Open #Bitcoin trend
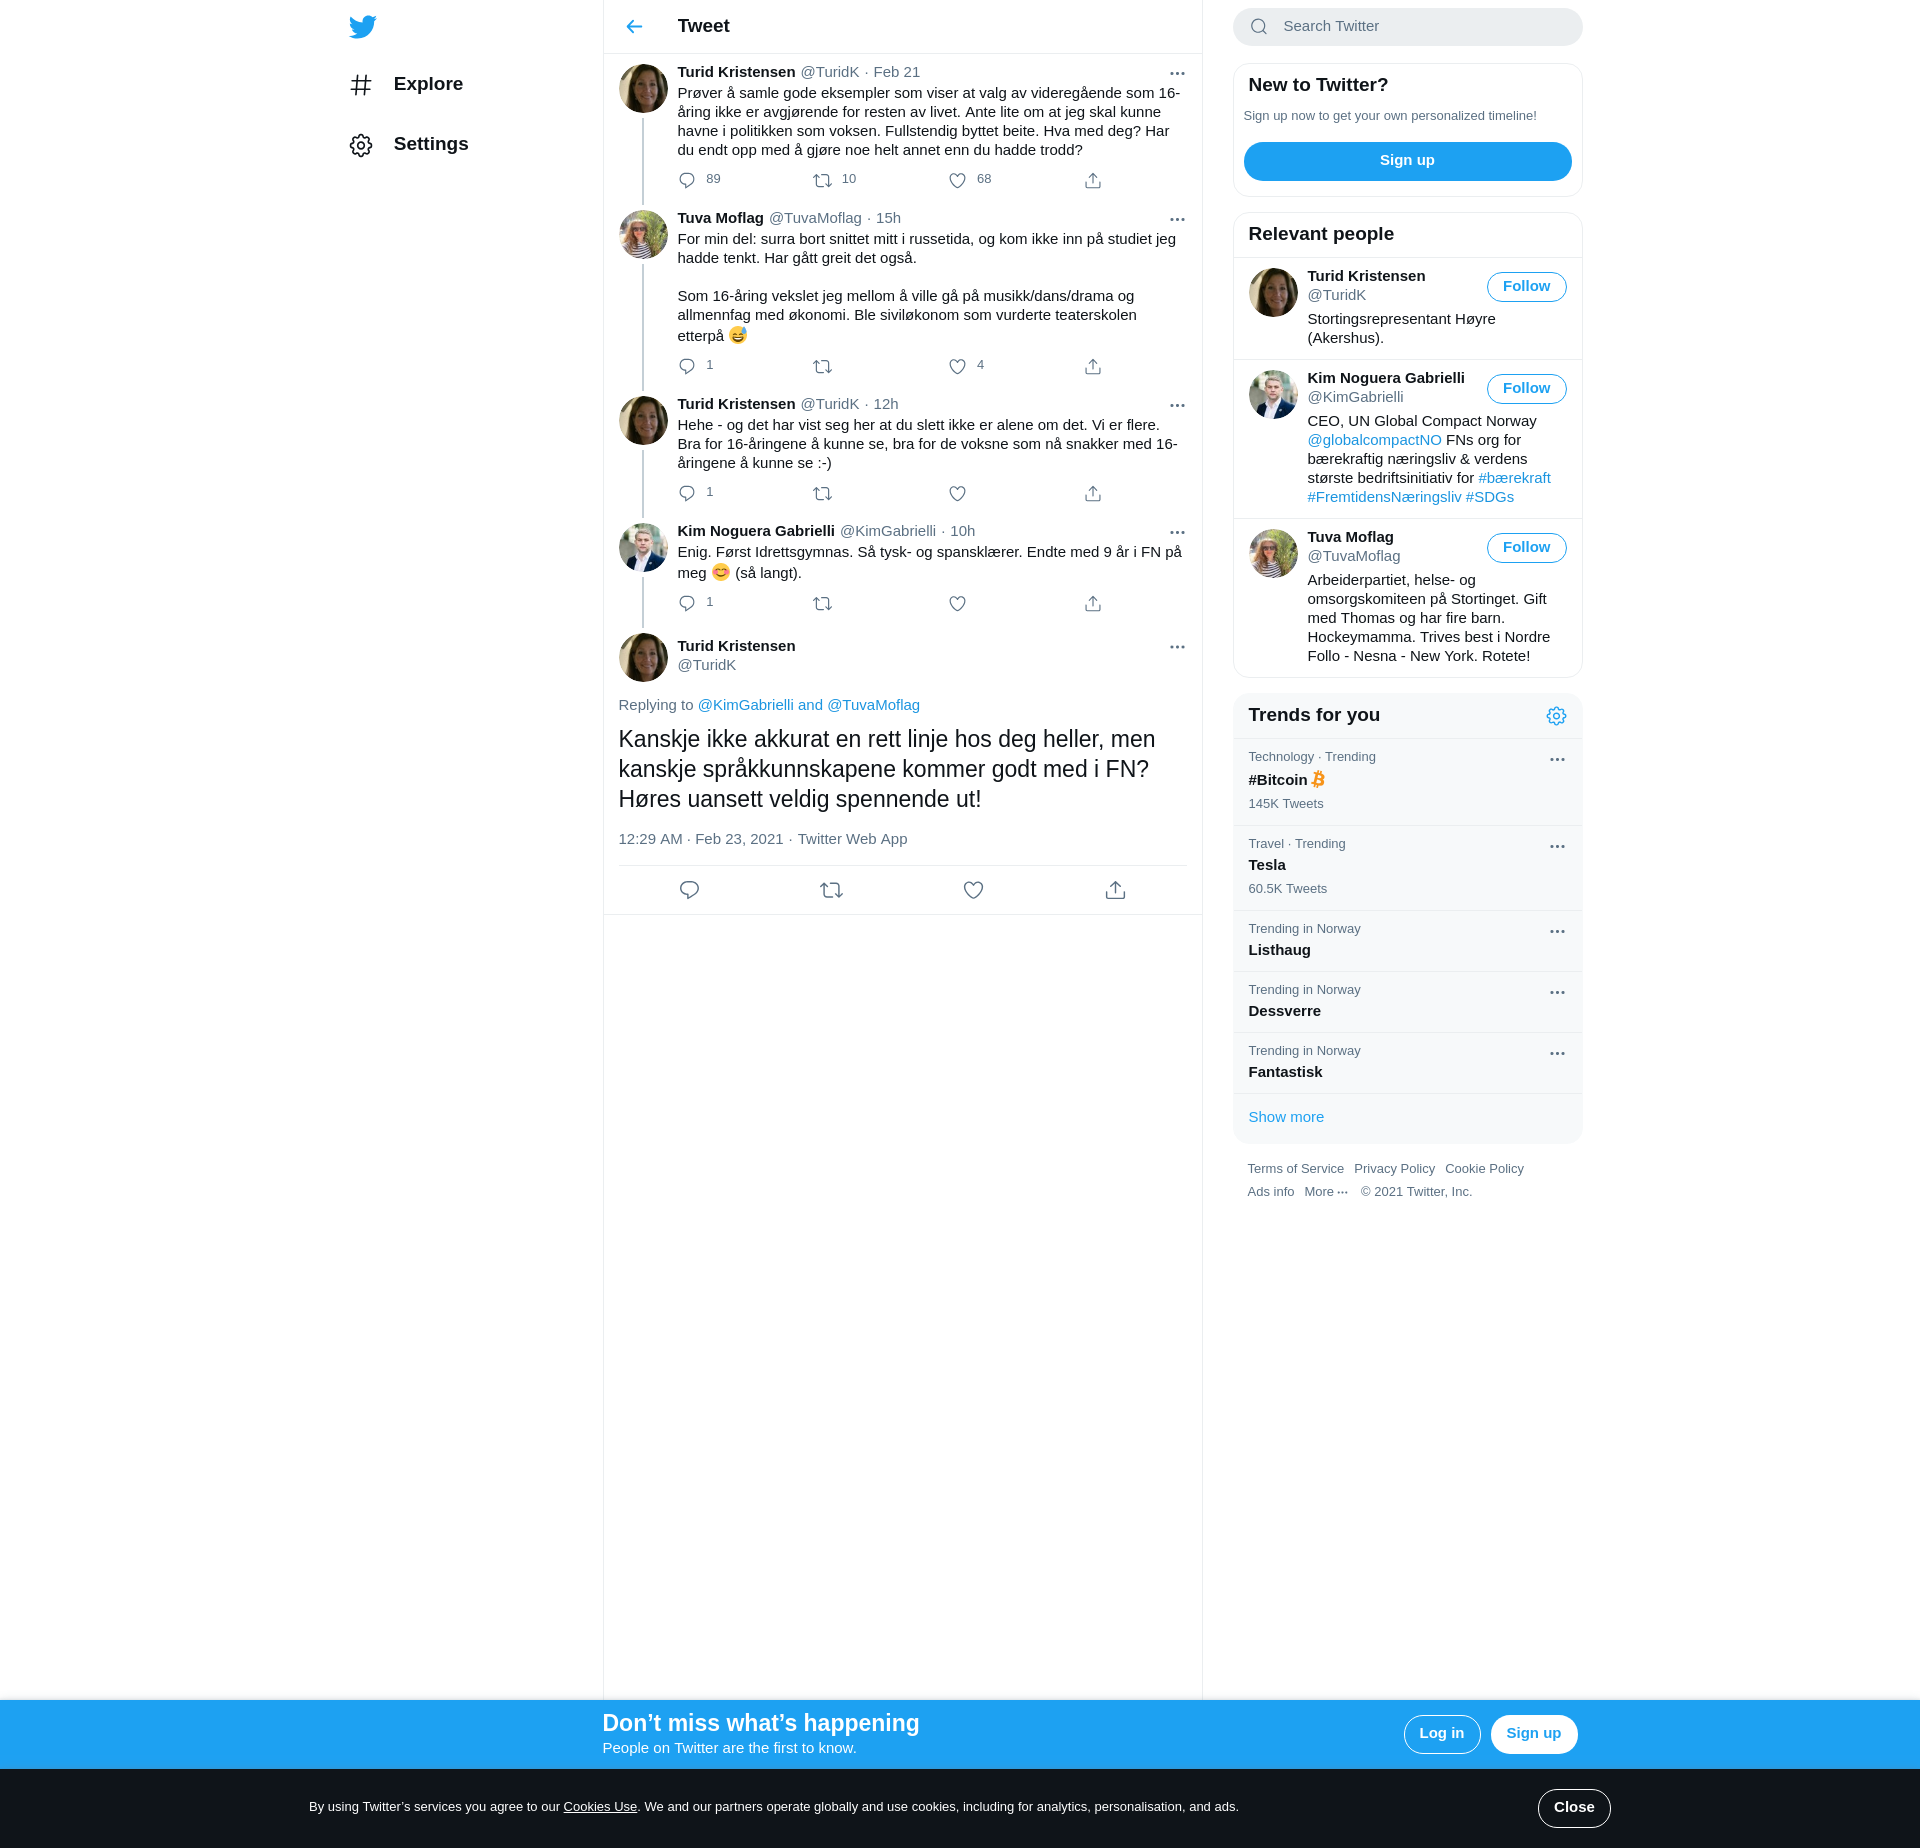 pyautogui.click(x=1407, y=781)
